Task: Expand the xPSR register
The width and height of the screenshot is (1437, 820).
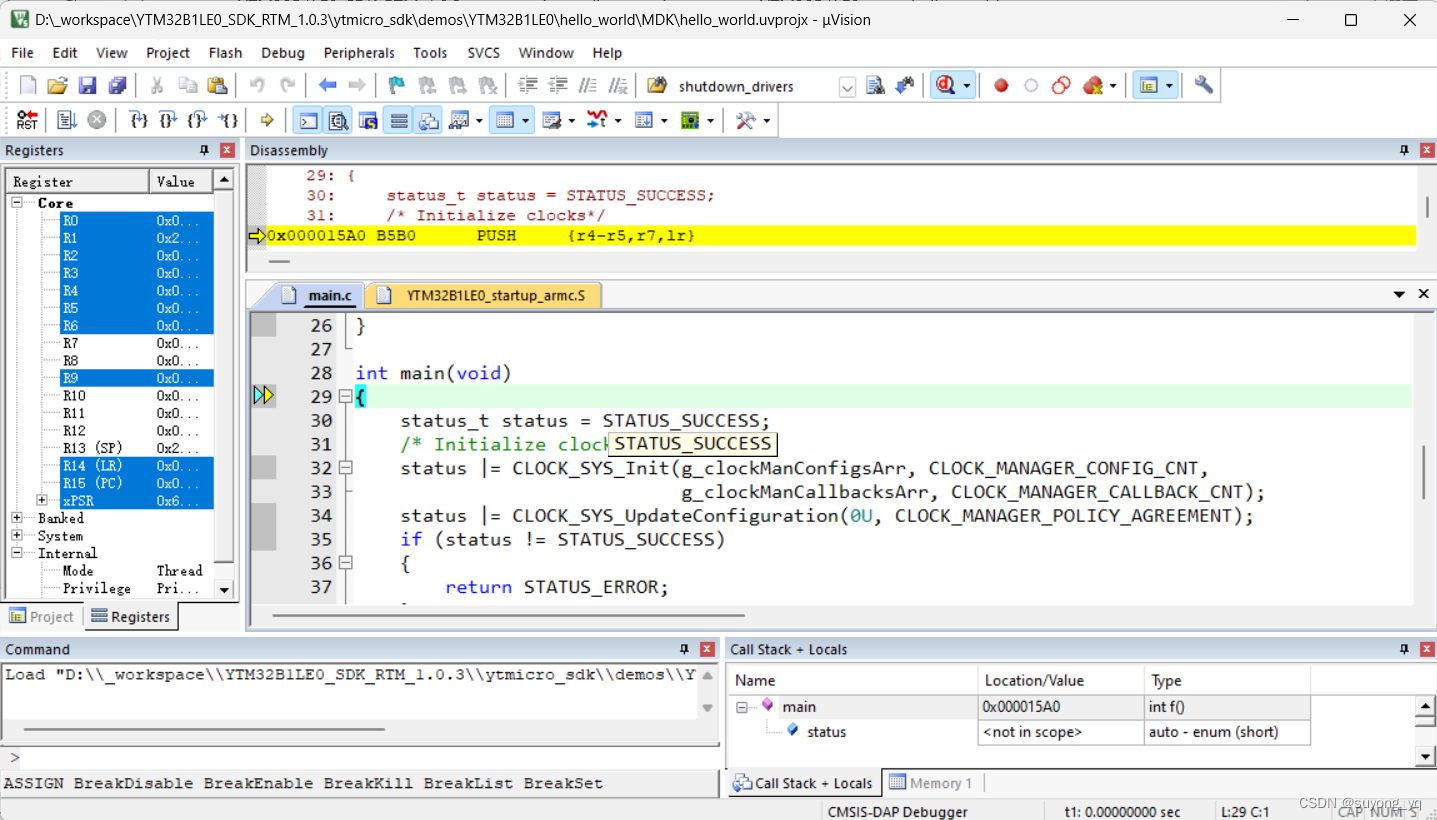Action: 42,500
